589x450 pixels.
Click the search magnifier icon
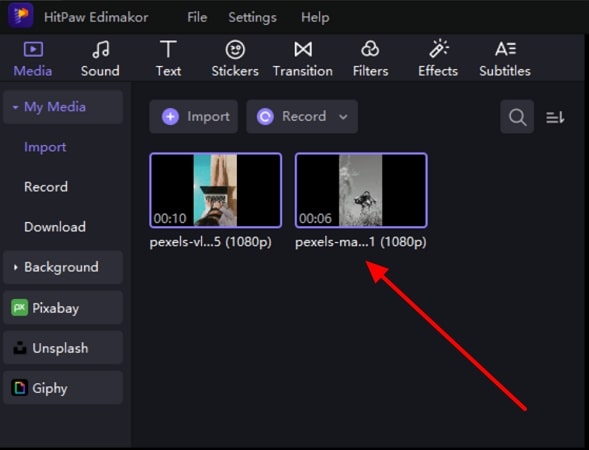[517, 117]
